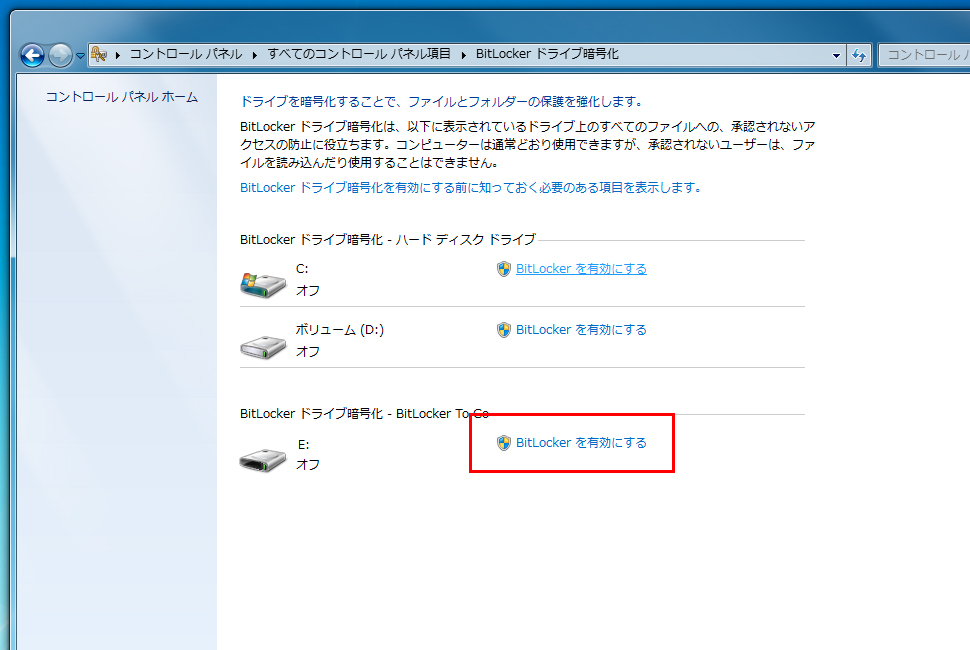Viewport: 970px width, 650px height.
Task: Select すべてのコントロール パネル項目 breadcrumb
Action: [x=359, y=54]
